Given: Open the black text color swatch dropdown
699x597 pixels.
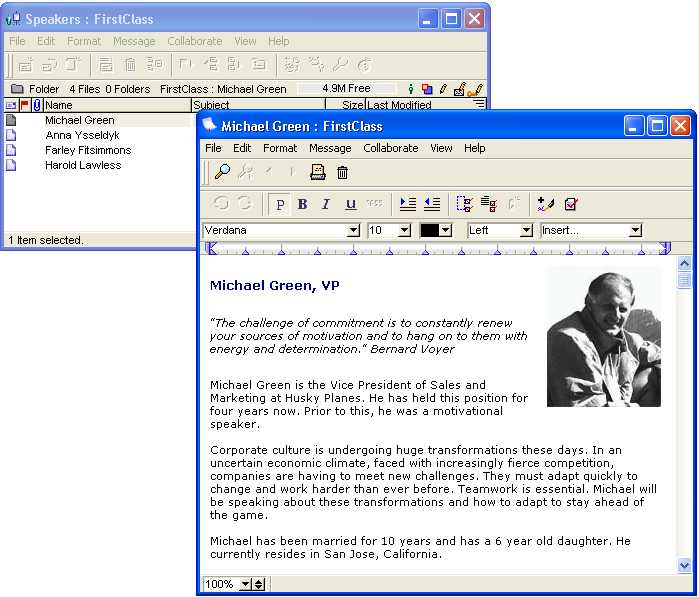Looking at the screenshot, I should click(445, 230).
